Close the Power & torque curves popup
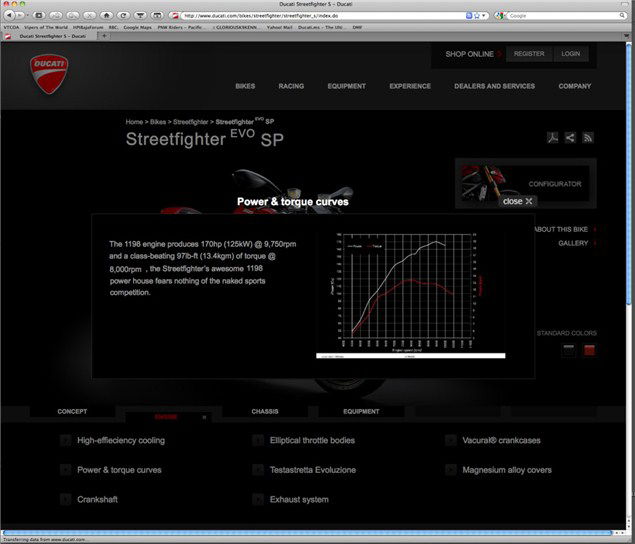The width and height of the screenshot is (635, 544). point(519,201)
